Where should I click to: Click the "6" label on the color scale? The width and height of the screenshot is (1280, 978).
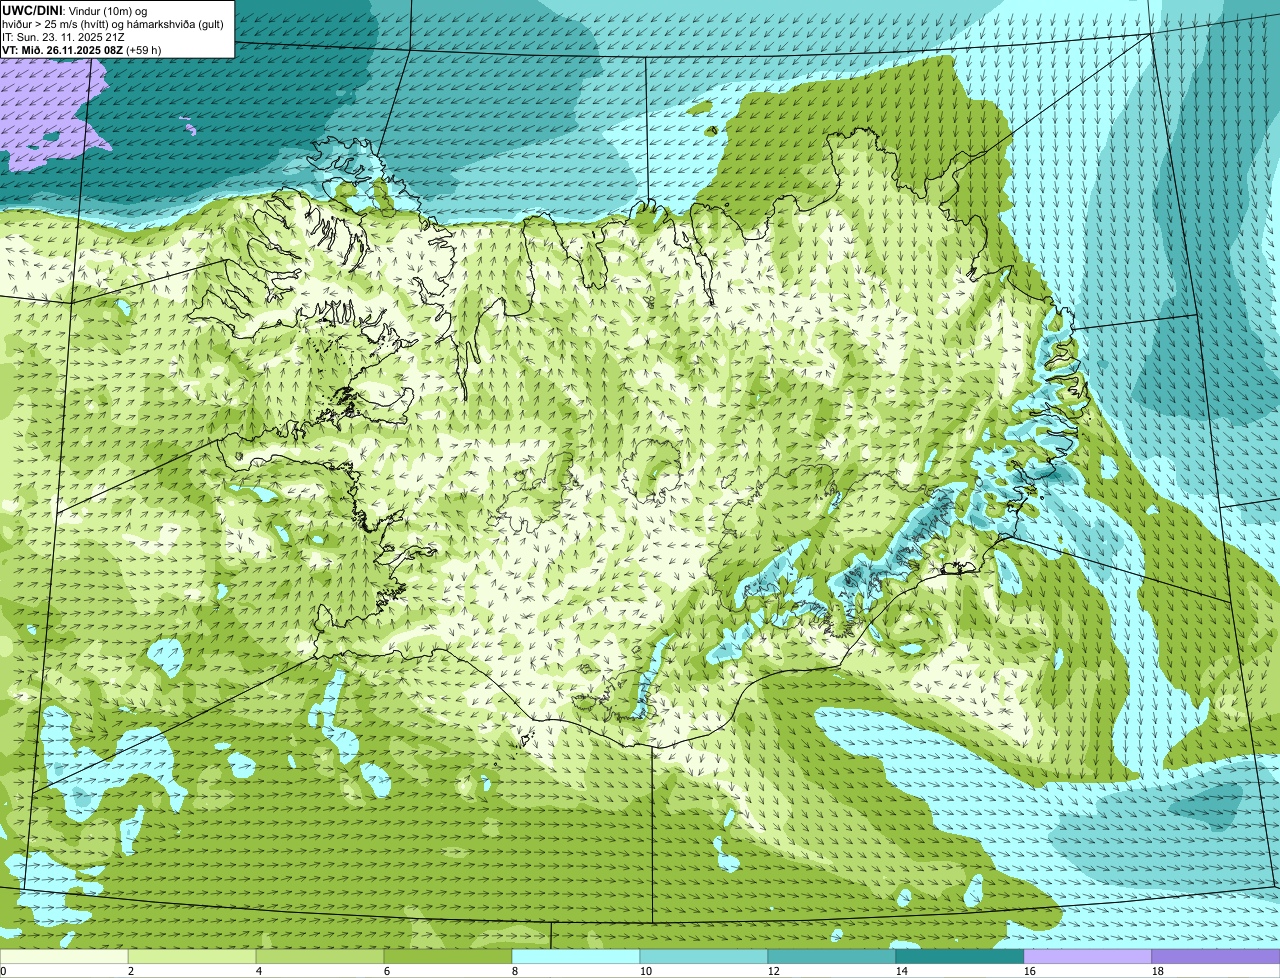[x=387, y=971]
